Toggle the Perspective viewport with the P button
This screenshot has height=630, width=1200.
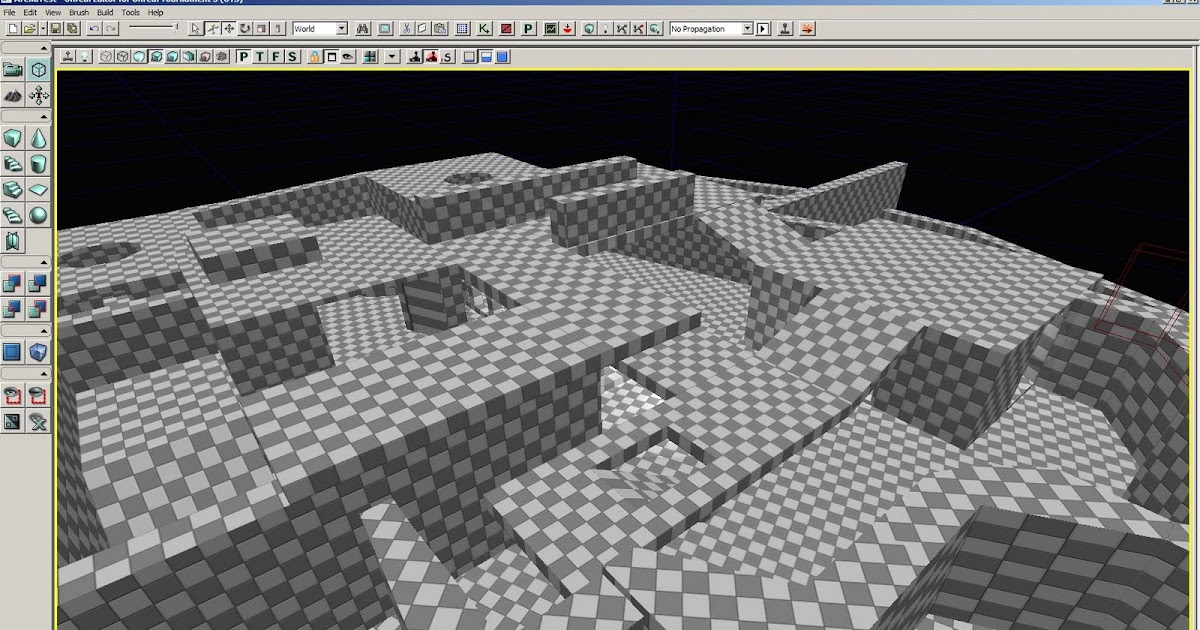[244, 57]
